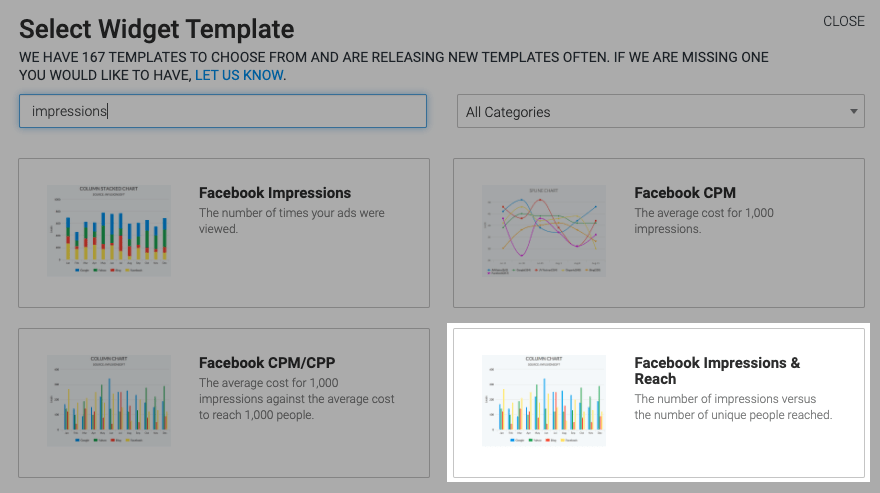Click the average cost per 1,000 impressions description
Viewport: 880px width, 493px height.
[704, 221]
